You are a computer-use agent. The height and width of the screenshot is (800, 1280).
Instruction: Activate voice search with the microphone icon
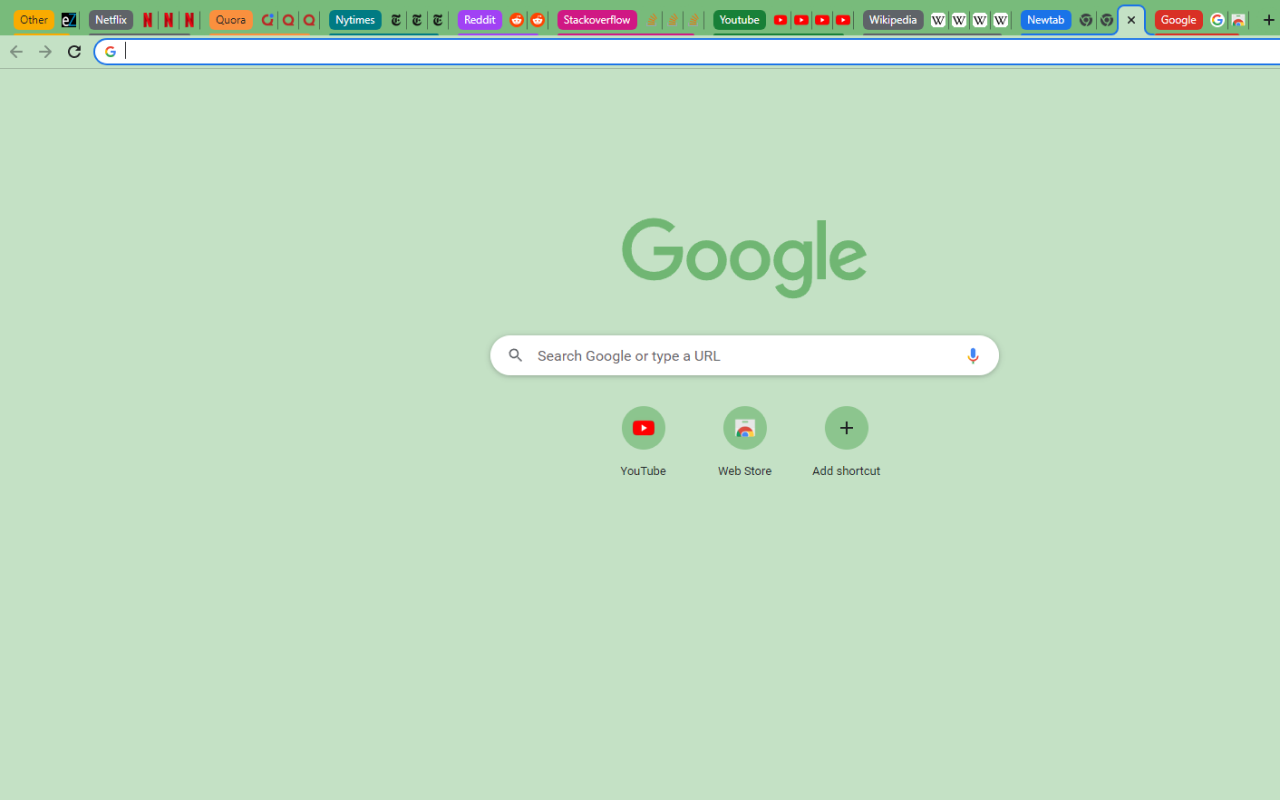pos(972,355)
